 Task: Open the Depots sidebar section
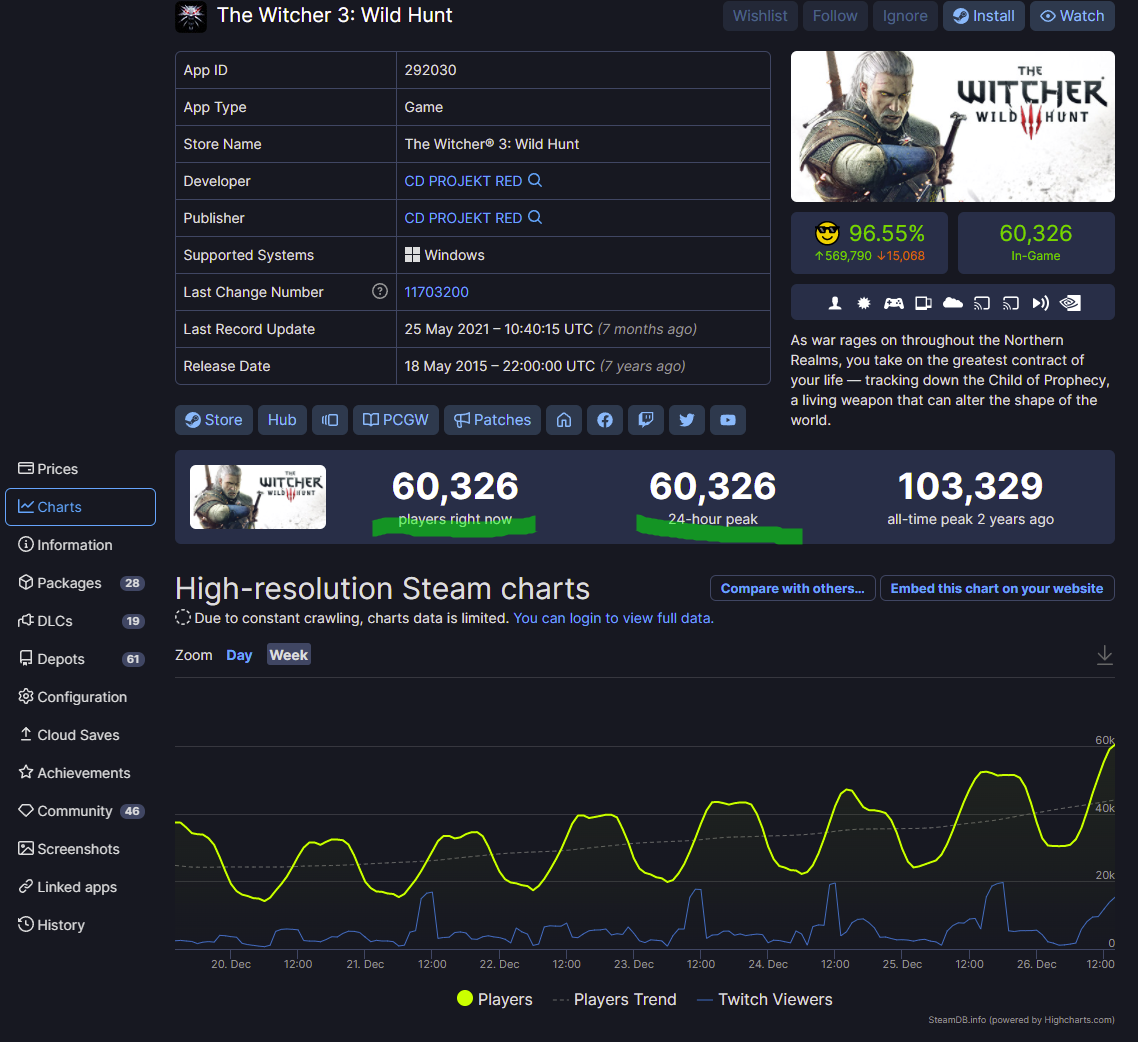pos(81,659)
